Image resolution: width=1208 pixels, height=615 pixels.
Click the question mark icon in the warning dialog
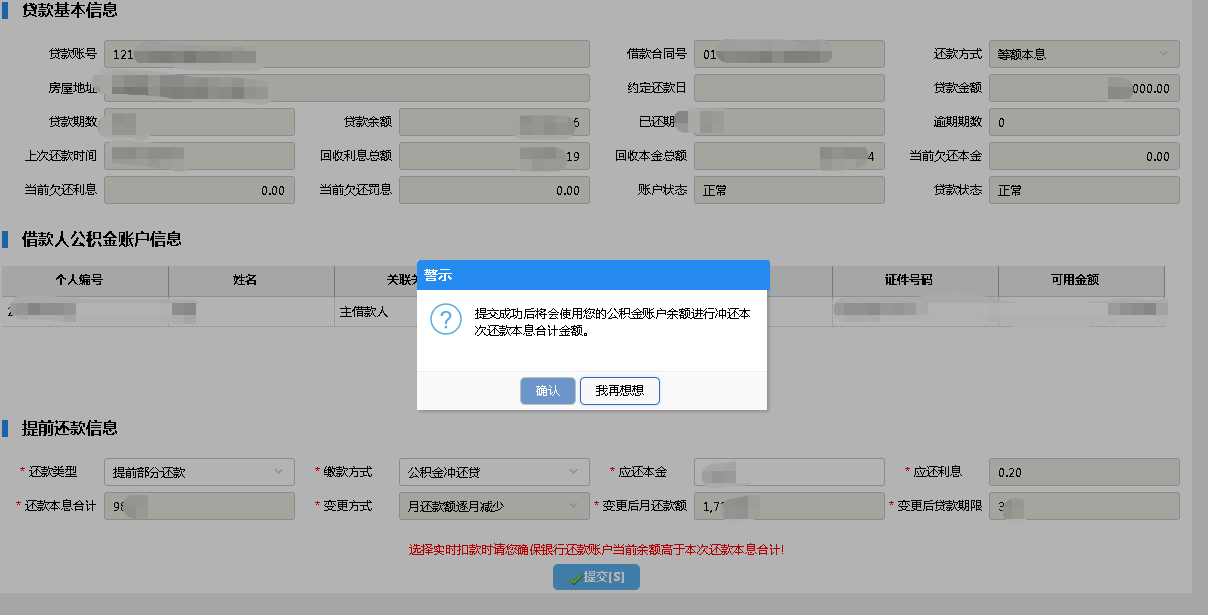444,320
